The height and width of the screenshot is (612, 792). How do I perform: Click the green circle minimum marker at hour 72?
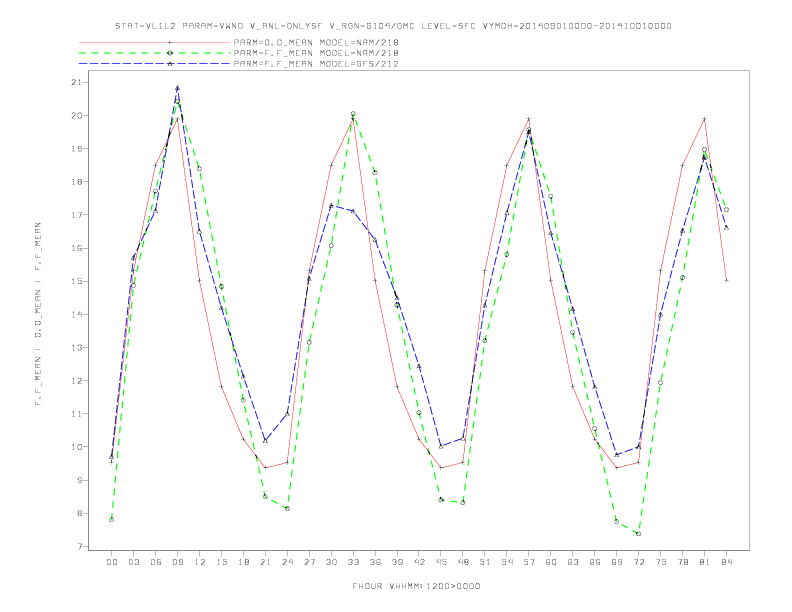[x=638, y=534]
